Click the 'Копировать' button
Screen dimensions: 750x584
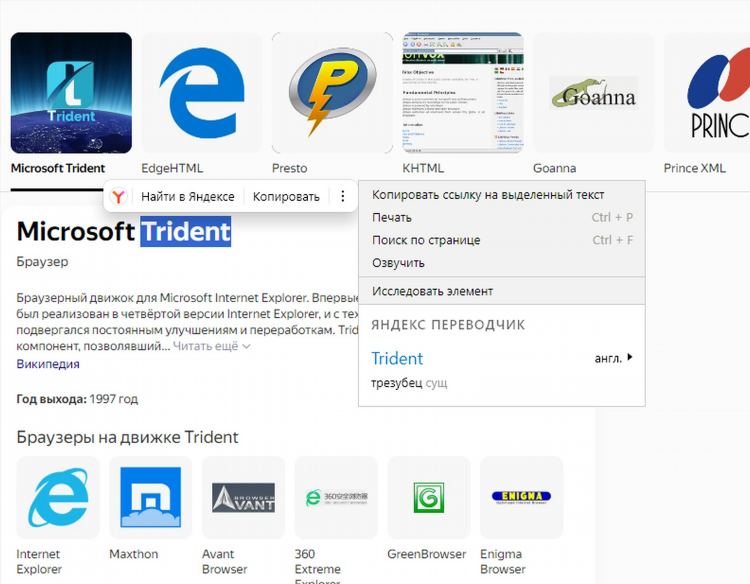[x=286, y=197]
